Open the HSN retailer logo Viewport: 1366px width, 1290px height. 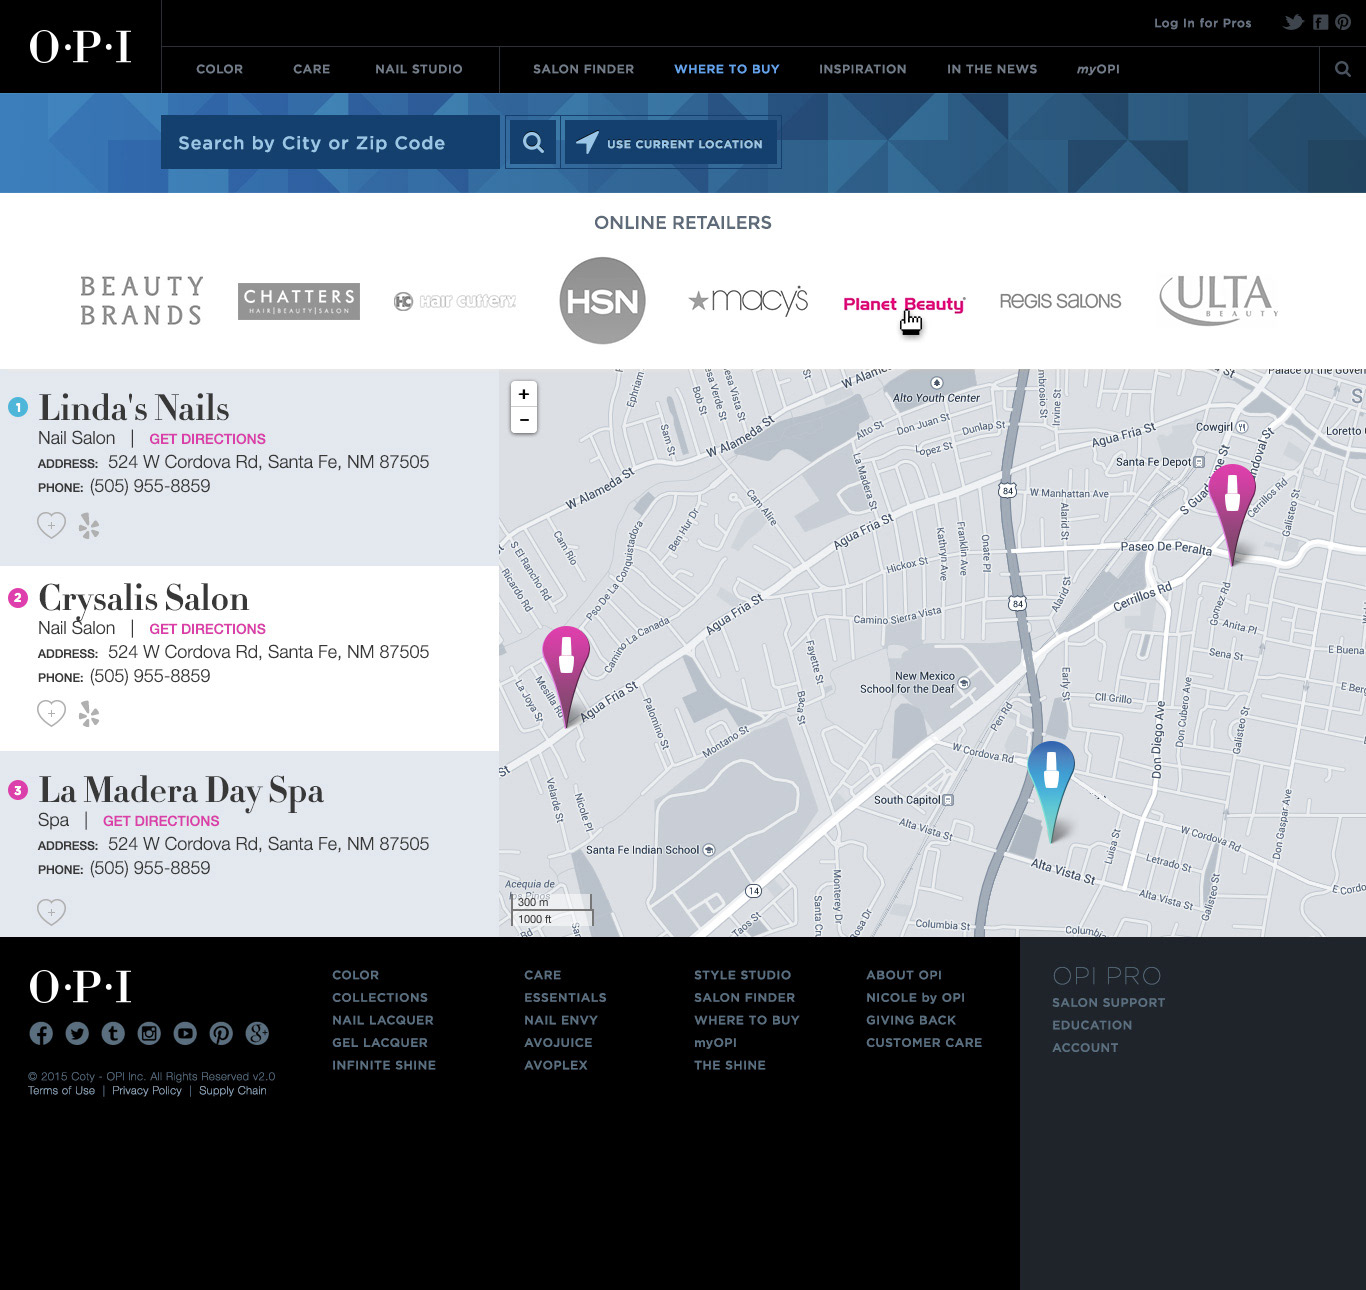coord(602,301)
